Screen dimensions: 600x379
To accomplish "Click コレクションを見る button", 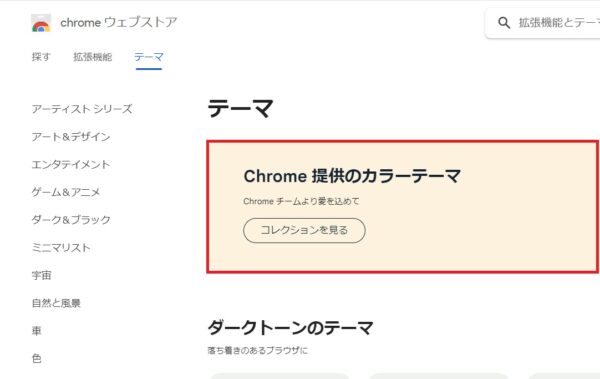I will [x=304, y=230].
